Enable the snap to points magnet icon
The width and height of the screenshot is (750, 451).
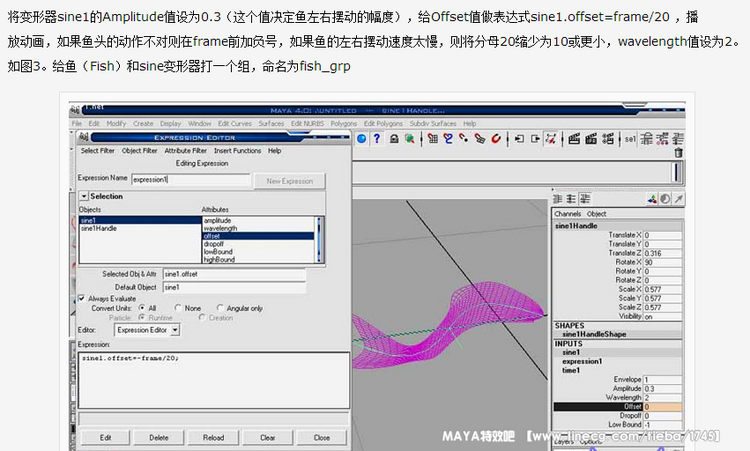point(463,139)
